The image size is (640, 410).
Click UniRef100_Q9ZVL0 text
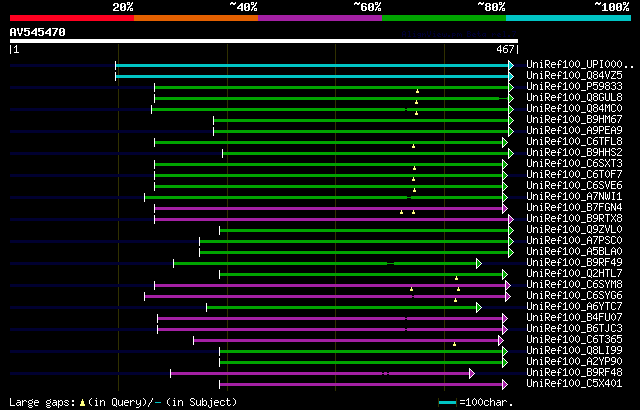(x=574, y=230)
